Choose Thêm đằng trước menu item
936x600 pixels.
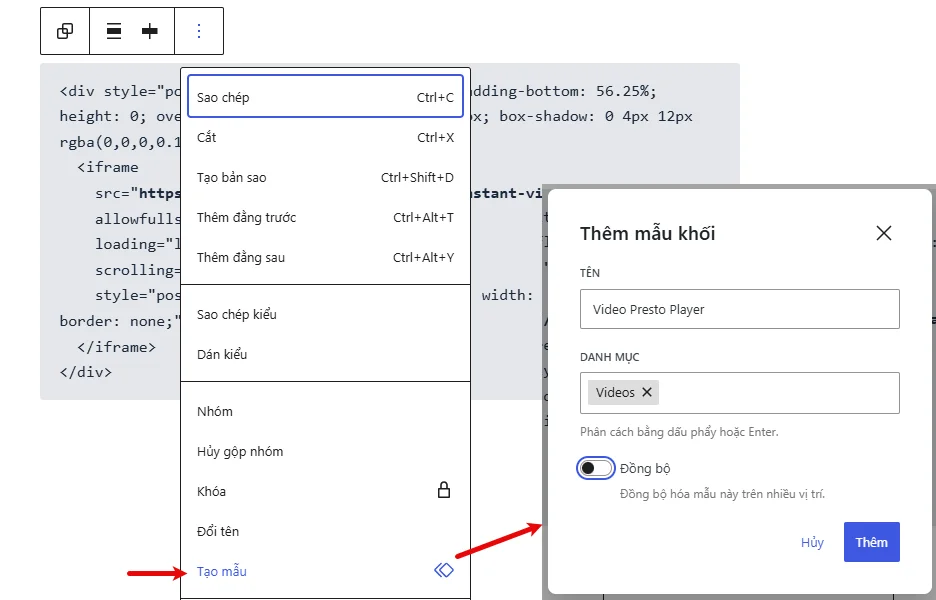pos(325,217)
